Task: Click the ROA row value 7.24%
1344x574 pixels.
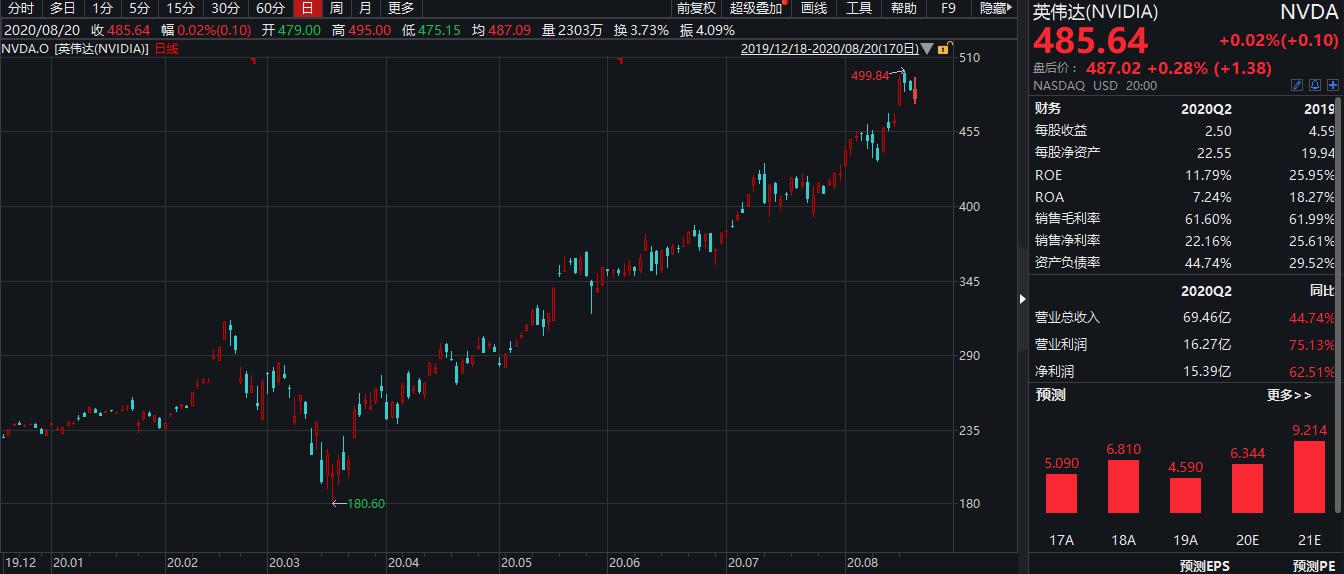Action: [1213, 197]
